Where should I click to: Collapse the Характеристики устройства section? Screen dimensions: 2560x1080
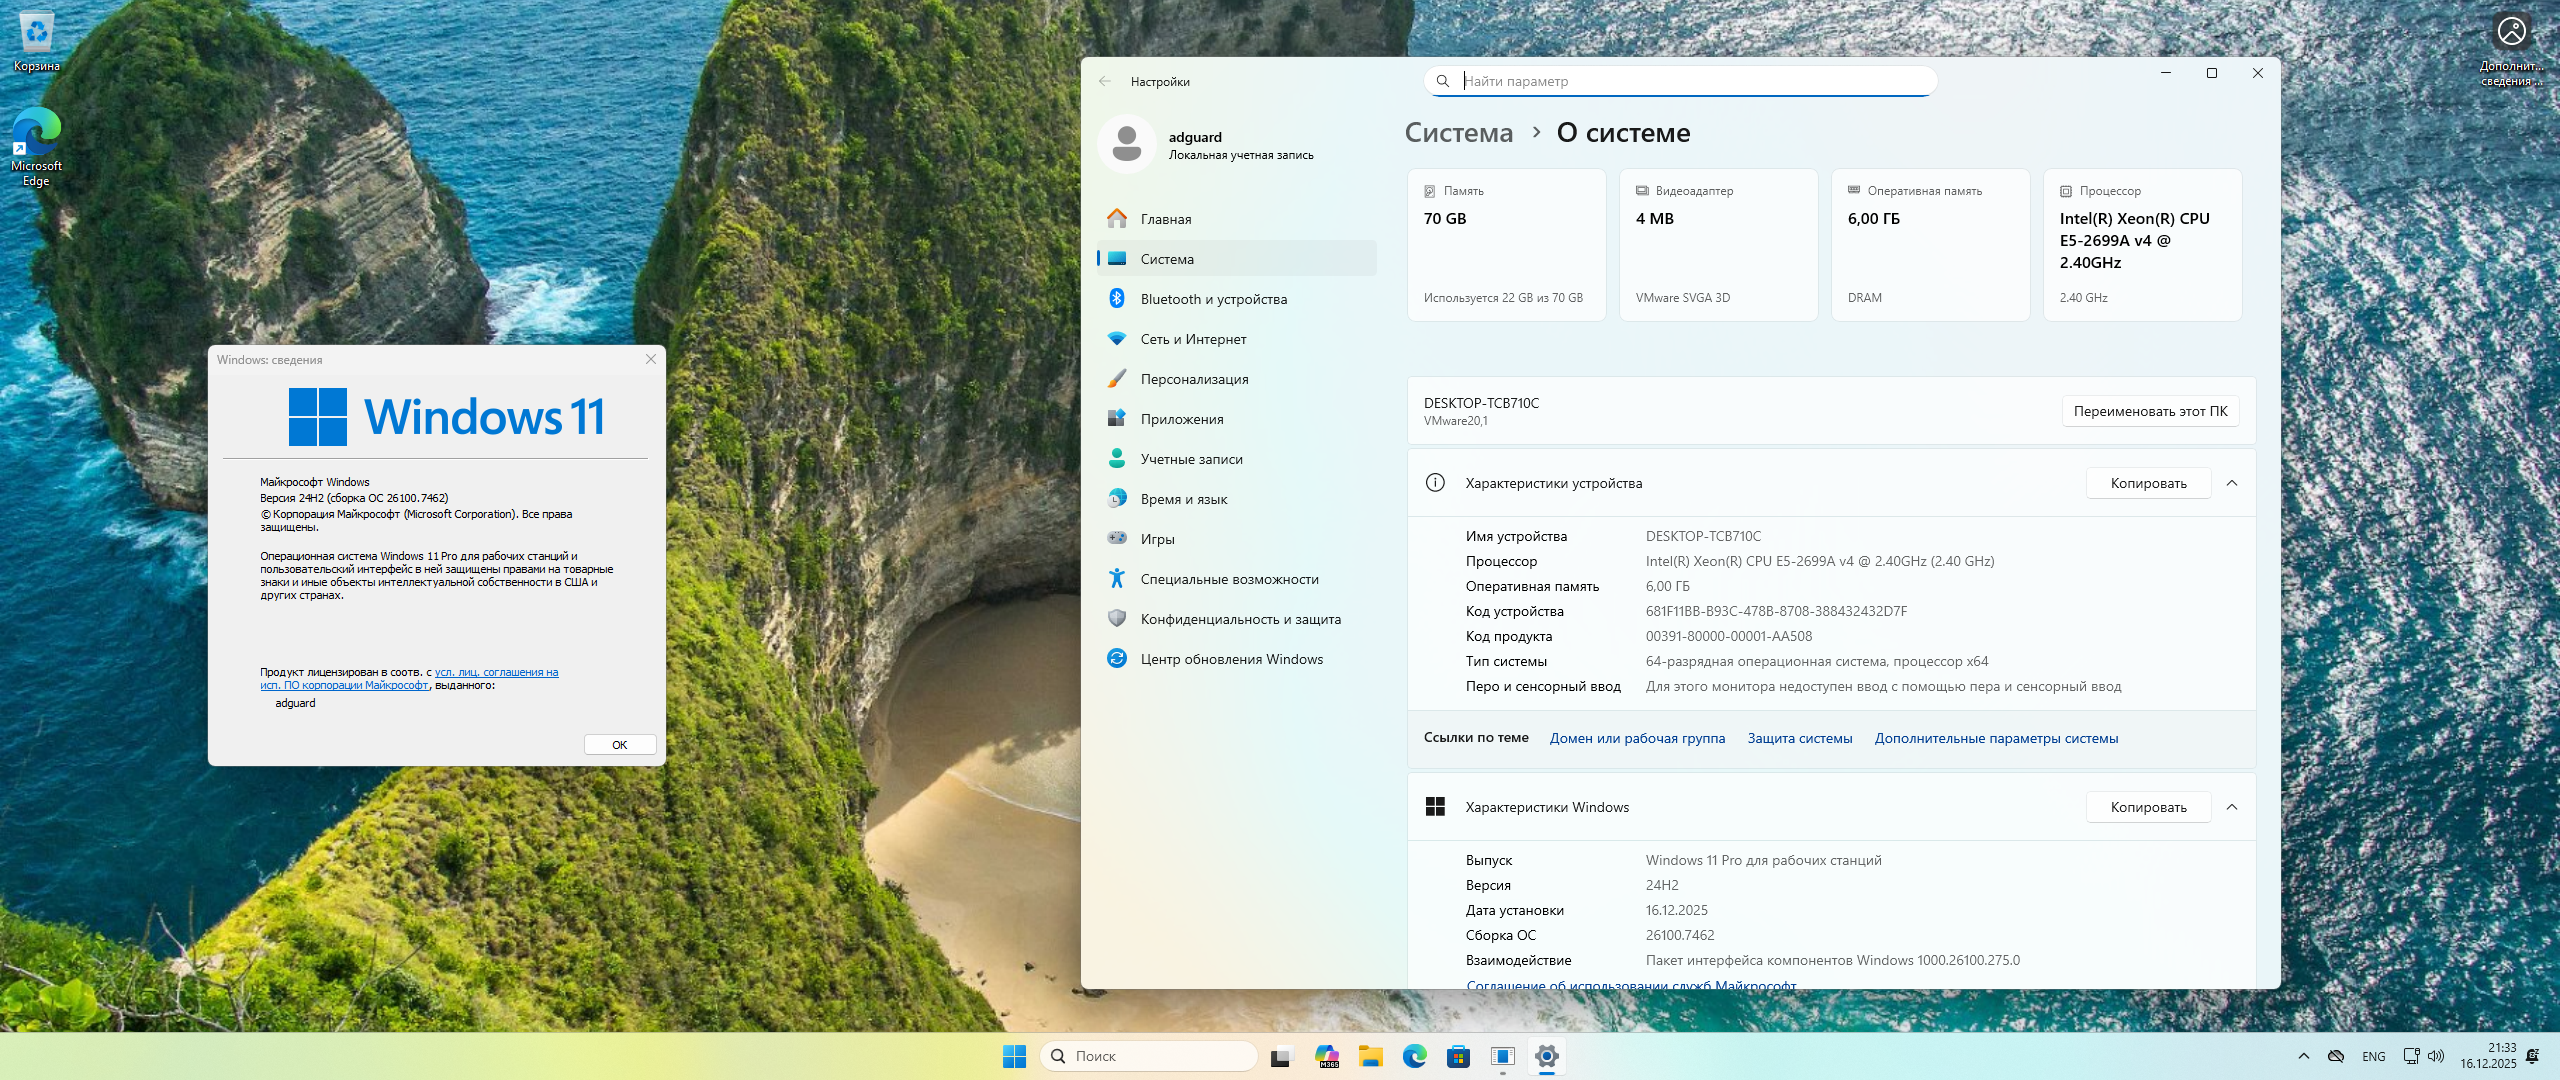[2232, 483]
